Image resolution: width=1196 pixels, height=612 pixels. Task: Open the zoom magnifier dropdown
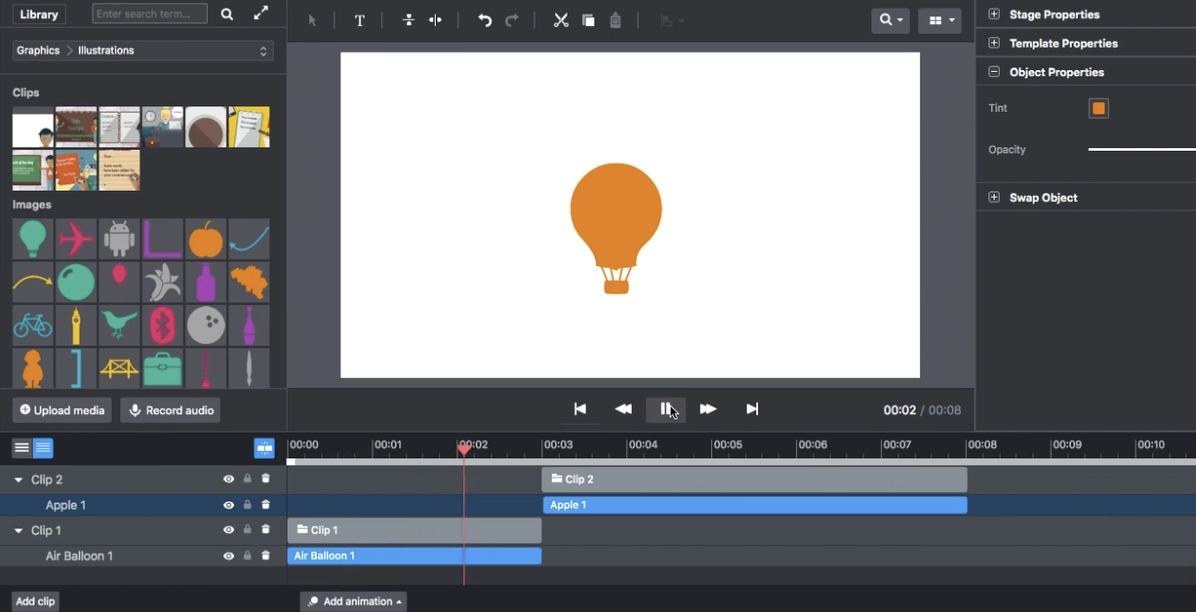(890, 21)
